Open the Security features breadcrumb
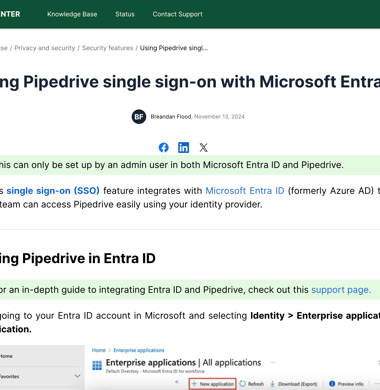380x390 pixels. 107,48
